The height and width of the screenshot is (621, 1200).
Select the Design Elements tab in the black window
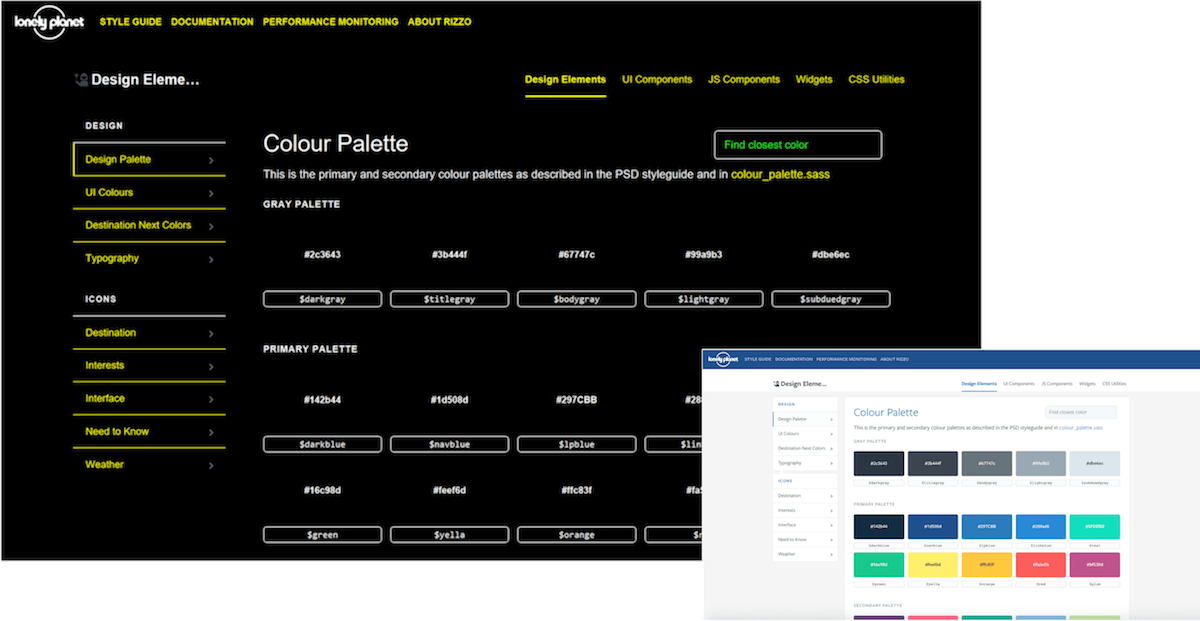565,80
